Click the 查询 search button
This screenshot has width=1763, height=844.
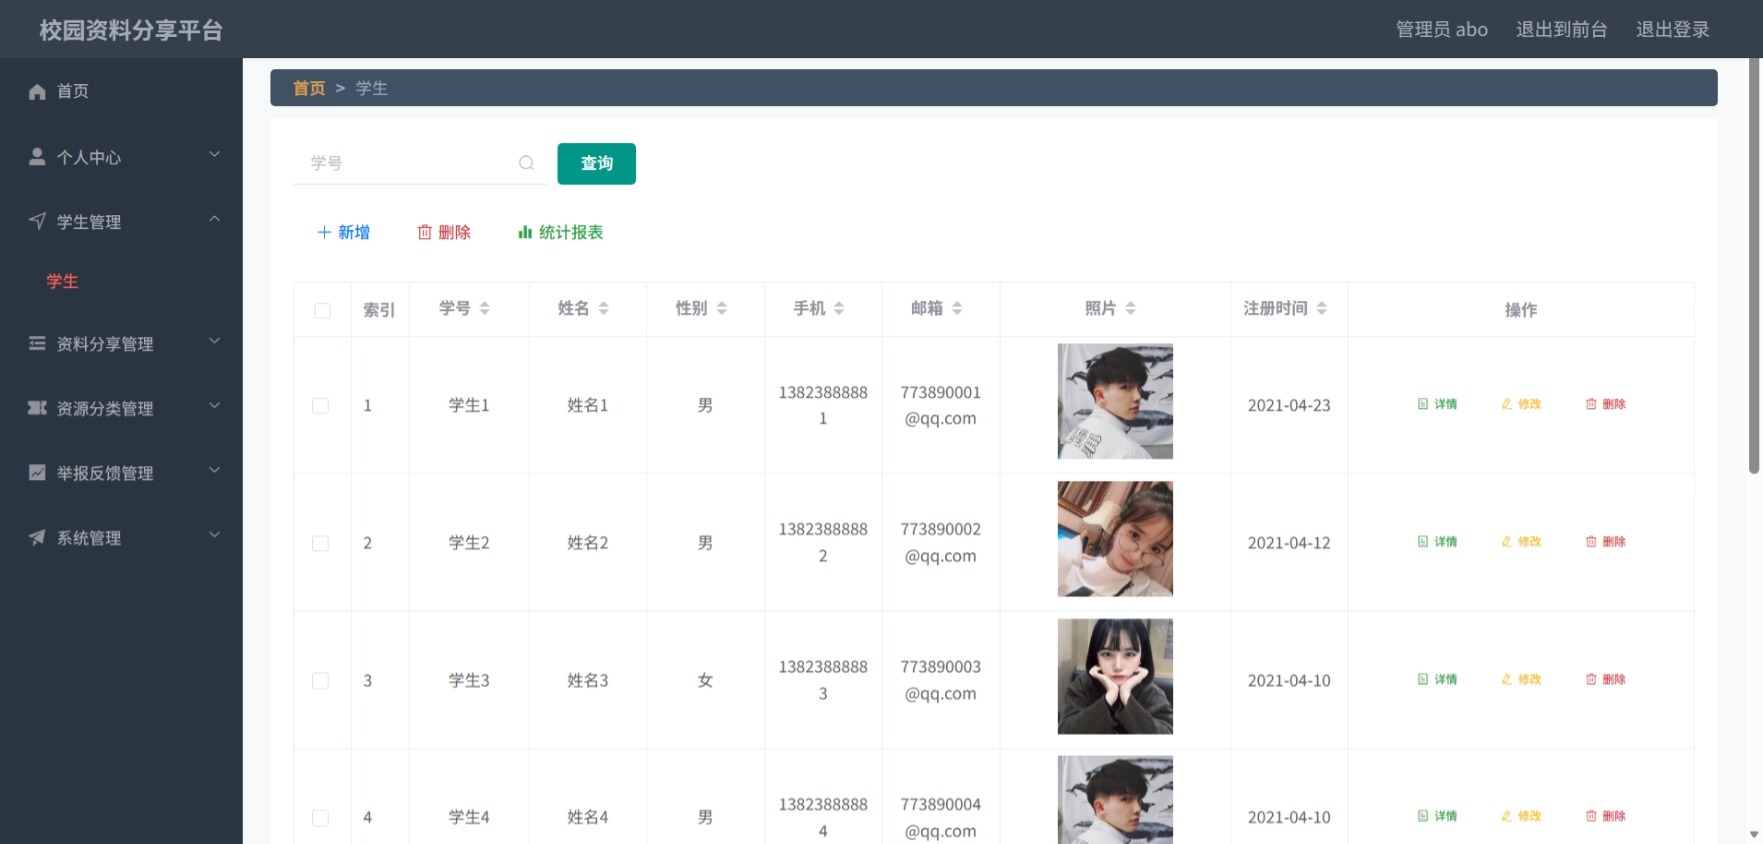tap(596, 163)
